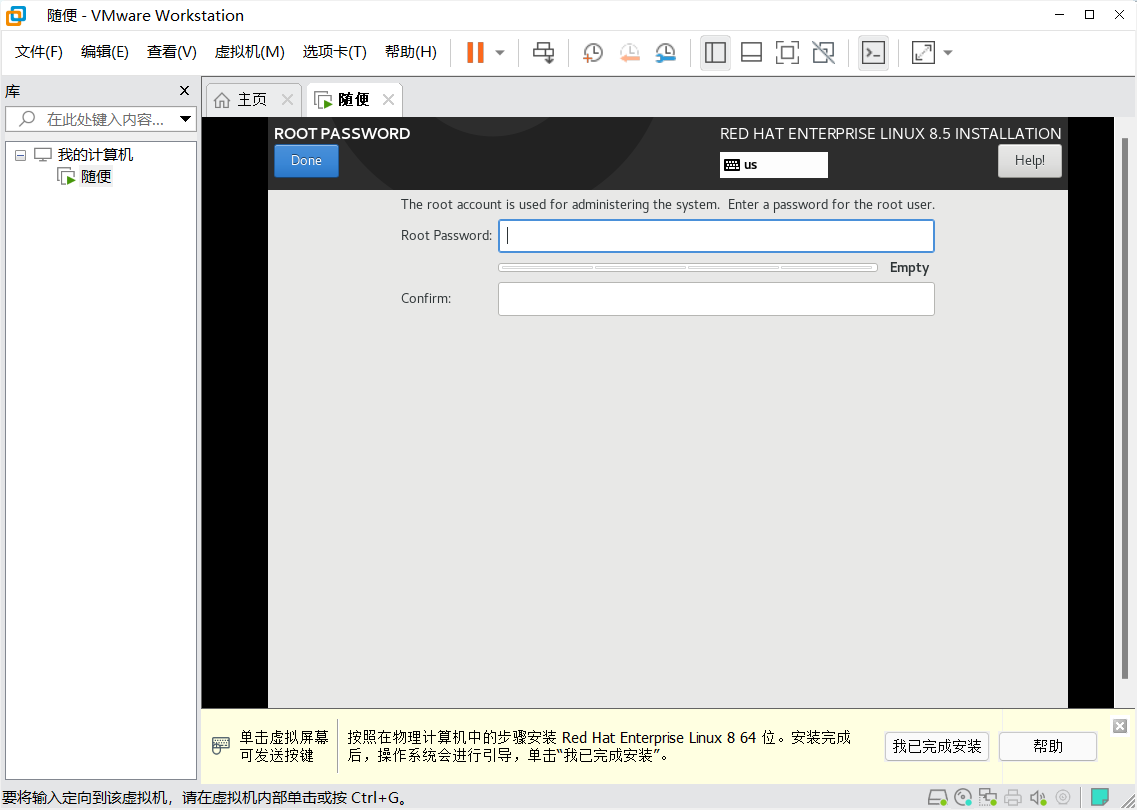1137x810 pixels.
Task: Toggle the library sidebar view icon
Action: pyautogui.click(x=715, y=52)
